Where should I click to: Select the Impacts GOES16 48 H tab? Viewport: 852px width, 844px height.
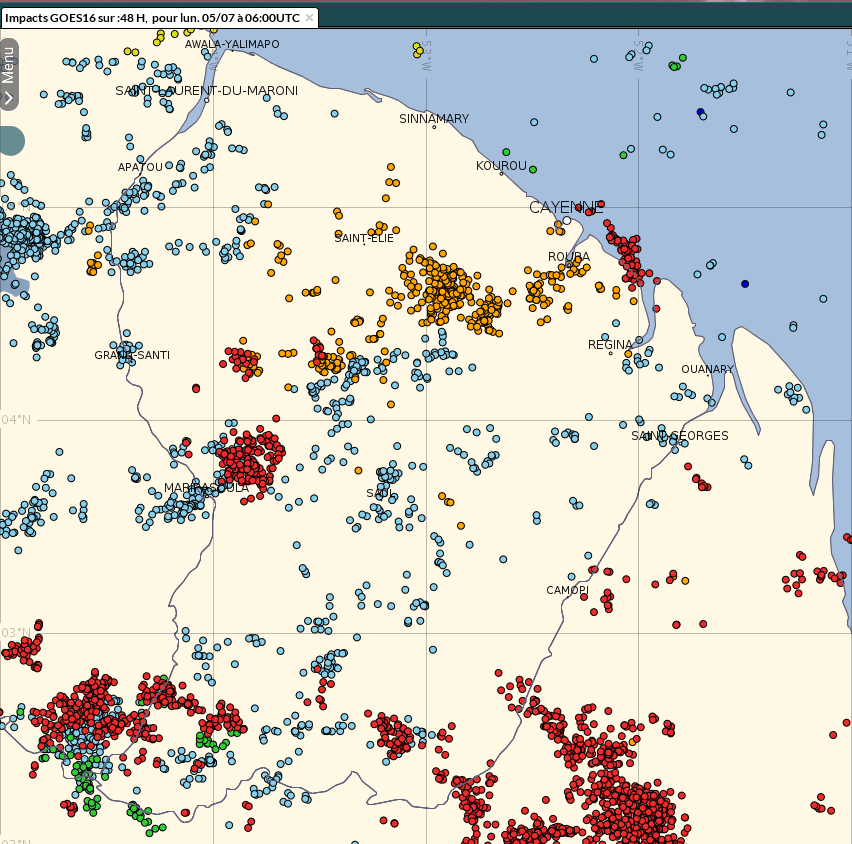pos(151,18)
